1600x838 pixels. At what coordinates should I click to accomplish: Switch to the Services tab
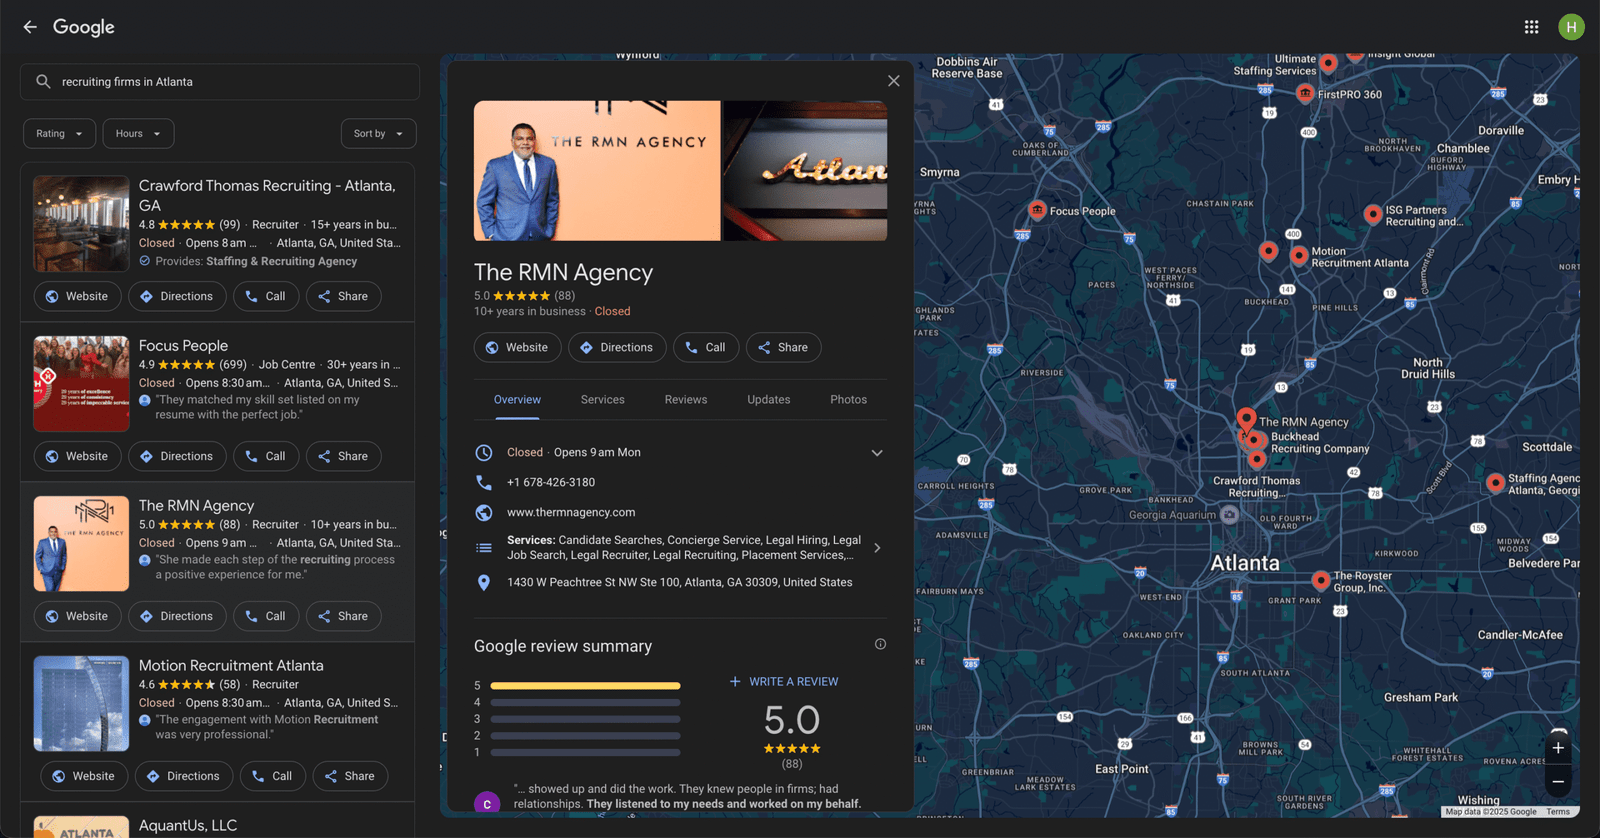point(603,400)
